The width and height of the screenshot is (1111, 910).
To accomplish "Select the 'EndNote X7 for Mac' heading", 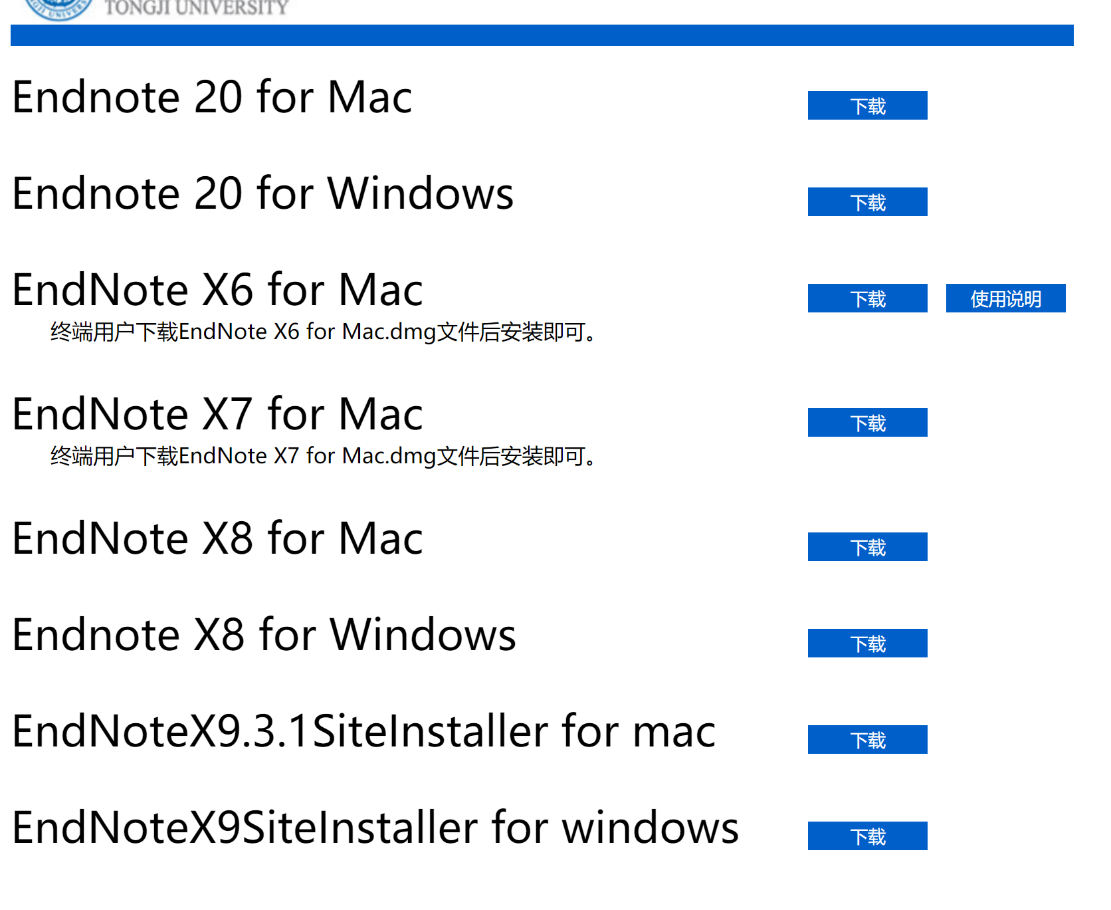I will coord(217,415).
